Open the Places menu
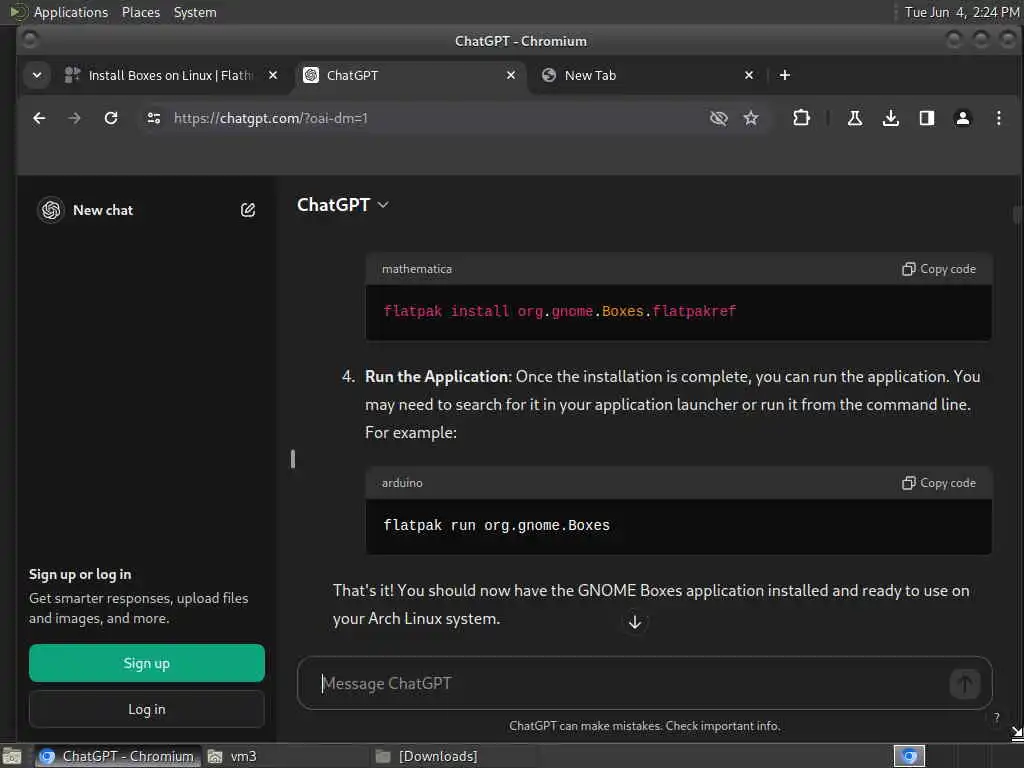This screenshot has height=768, width=1024. point(141,12)
